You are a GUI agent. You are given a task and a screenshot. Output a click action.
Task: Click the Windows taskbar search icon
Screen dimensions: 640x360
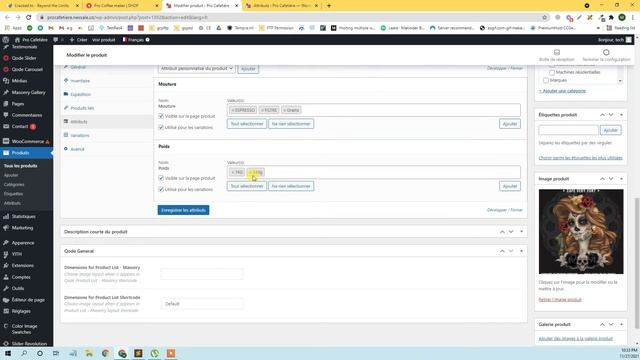tap(24, 353)
